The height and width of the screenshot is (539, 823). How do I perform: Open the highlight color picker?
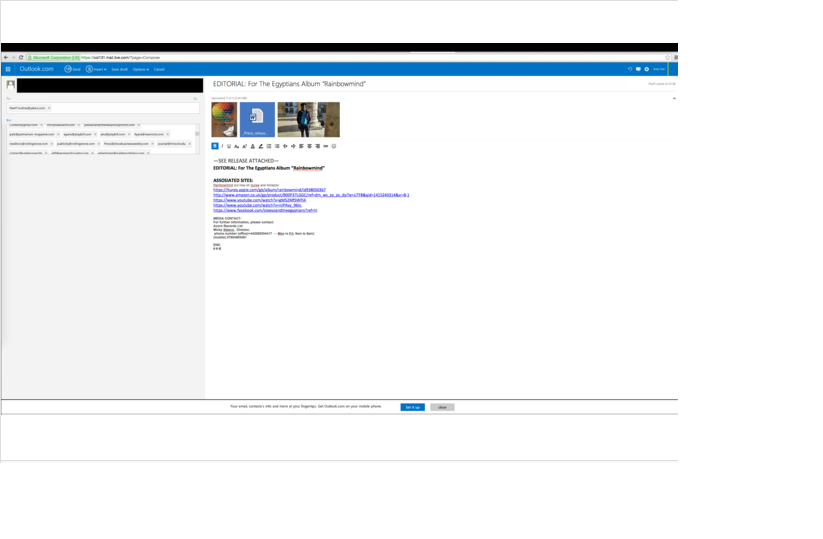pos(261,146)
